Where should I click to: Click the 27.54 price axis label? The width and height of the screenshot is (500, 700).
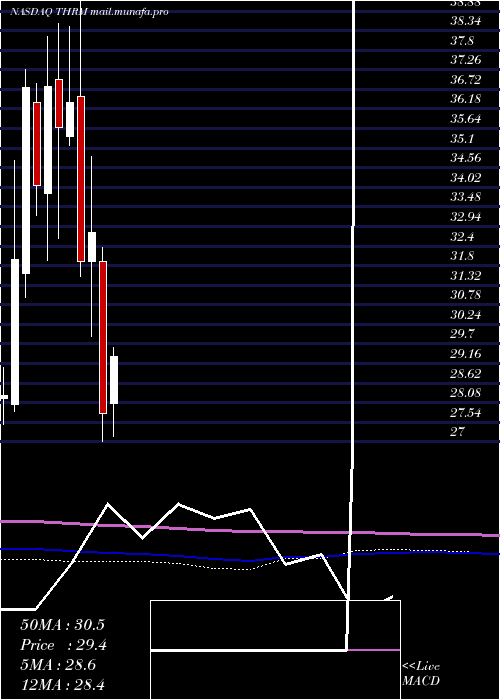click(466, 412)
